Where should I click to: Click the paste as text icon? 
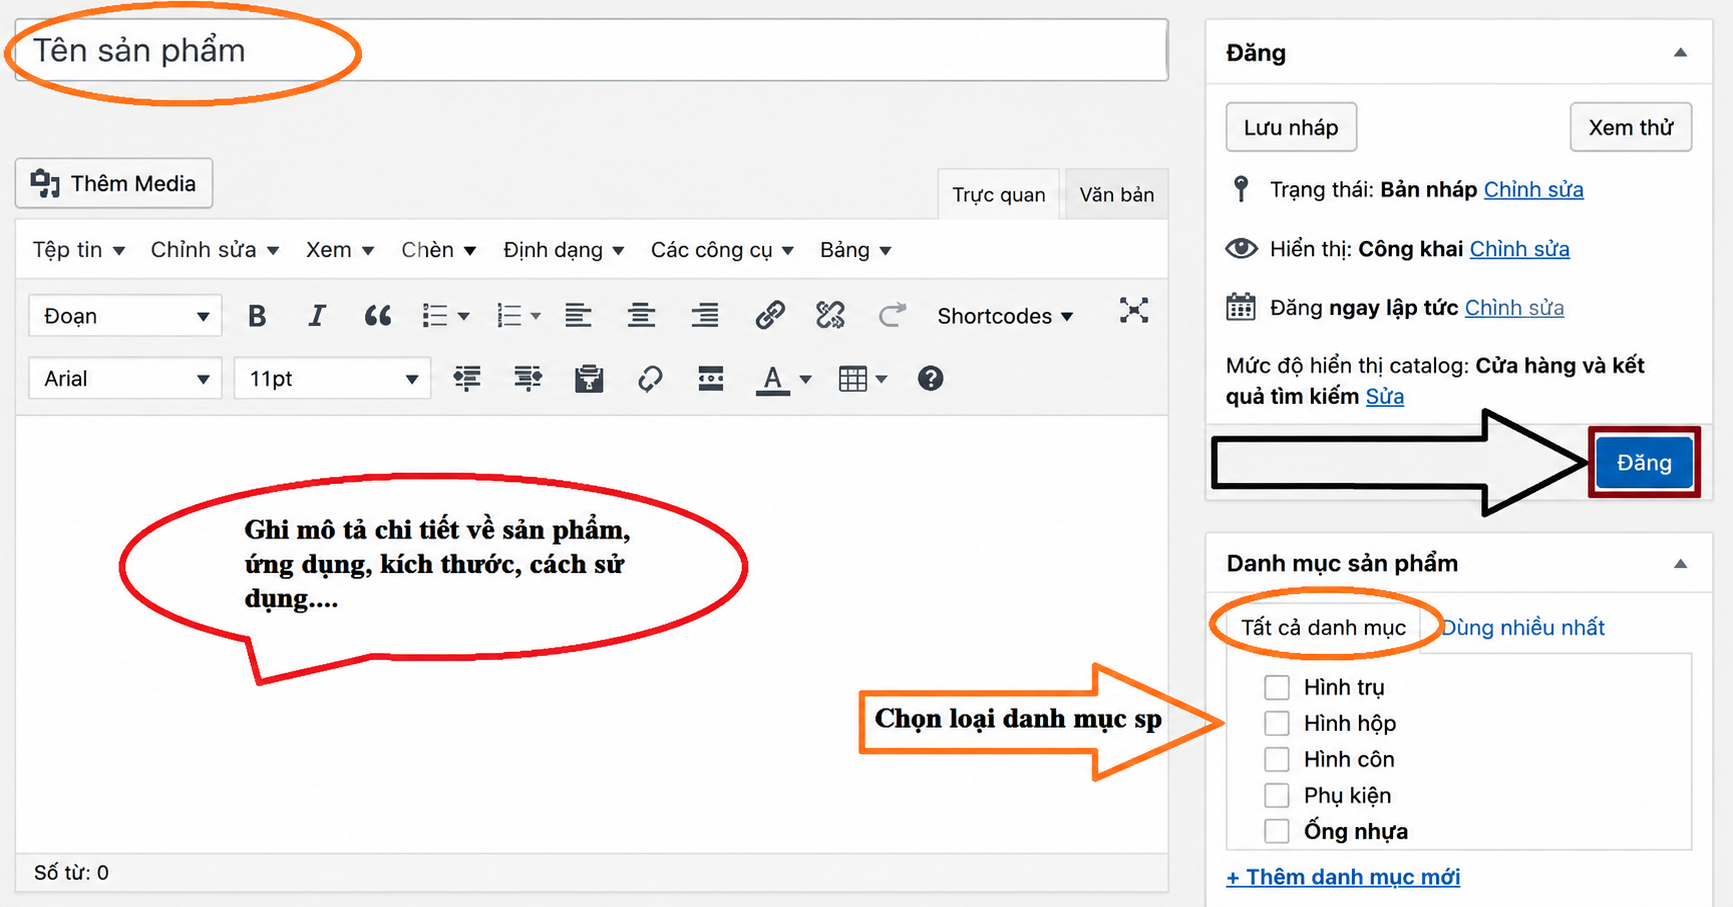pos(589,379)
